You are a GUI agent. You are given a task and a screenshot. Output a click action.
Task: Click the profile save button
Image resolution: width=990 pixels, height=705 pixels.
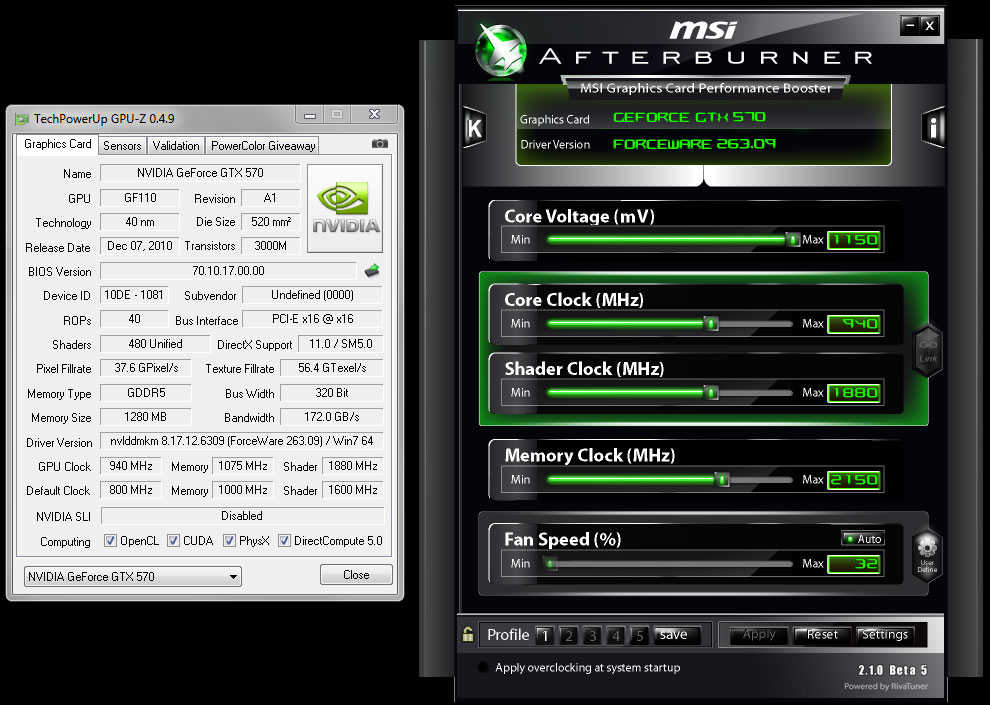[x=677, y=635]
